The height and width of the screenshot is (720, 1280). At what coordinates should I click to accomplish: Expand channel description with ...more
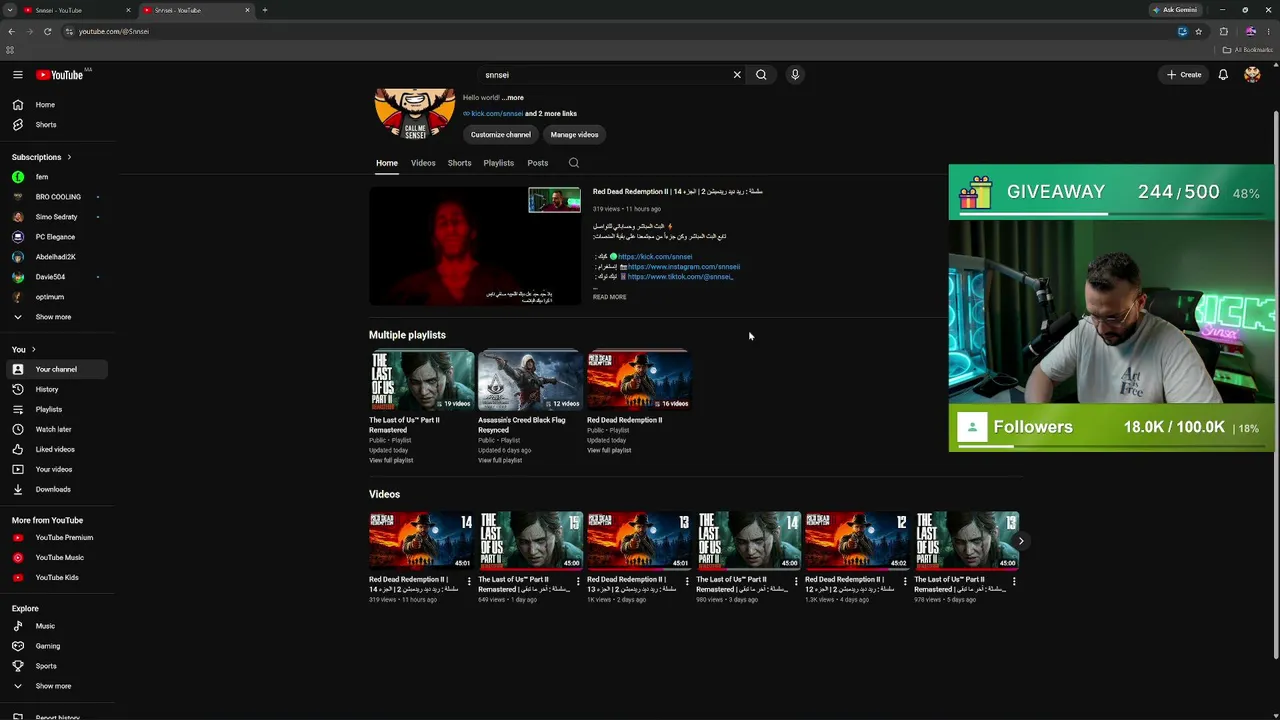513,98
